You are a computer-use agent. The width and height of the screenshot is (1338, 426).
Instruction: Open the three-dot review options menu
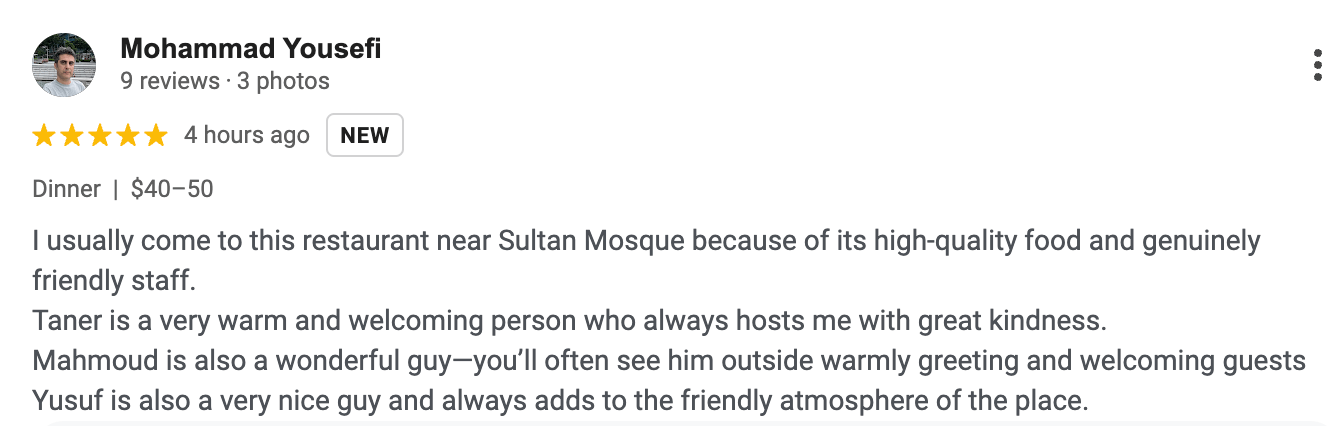tap(1318, 65)
